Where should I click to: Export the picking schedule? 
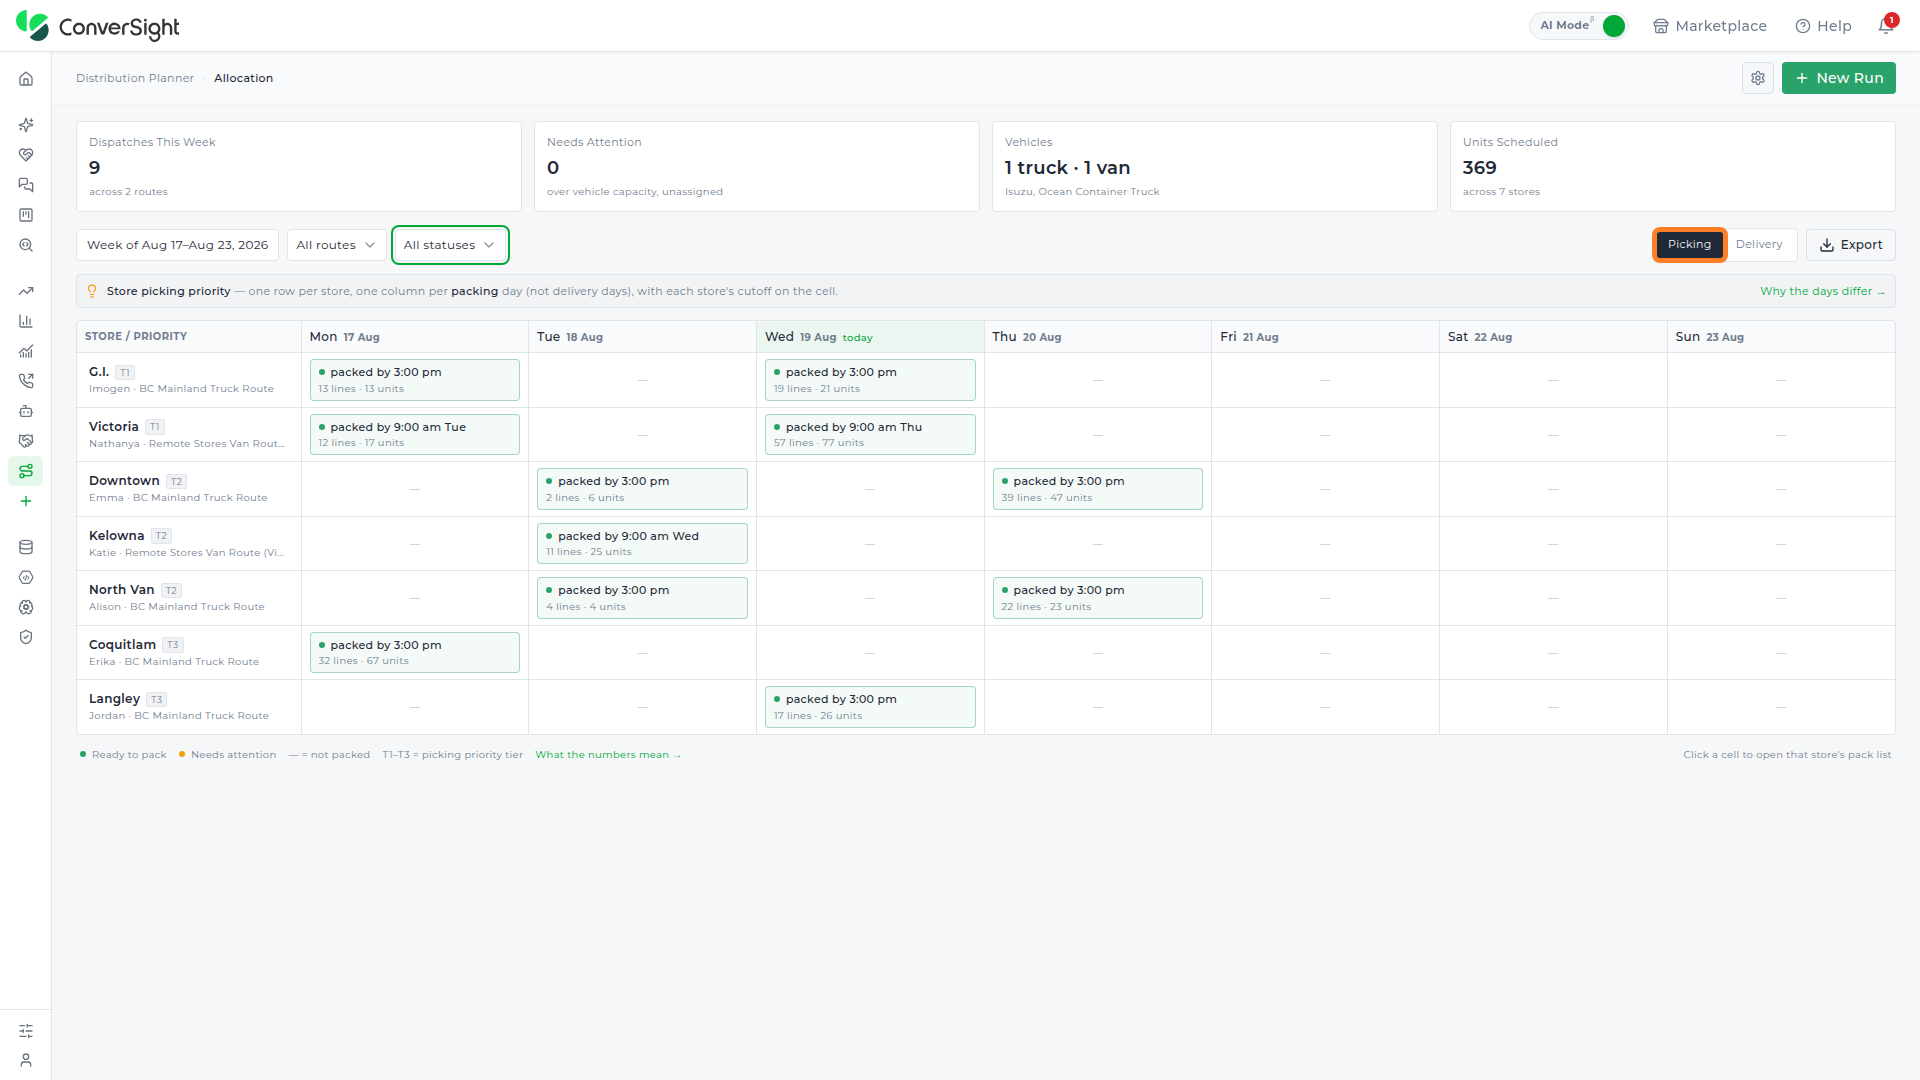pyautogui.click(x=1850, y=245)
